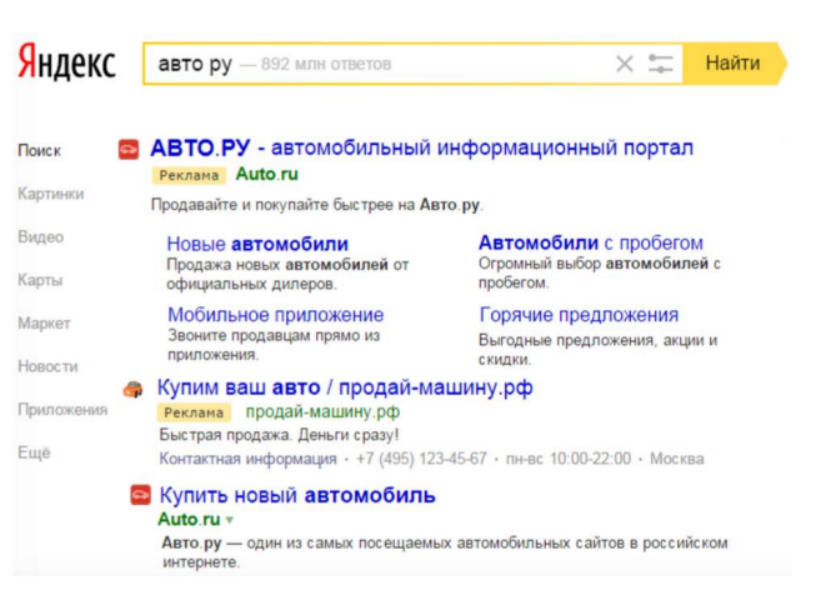The image size is (832, 595).
Task: Expand the Ещё menu item
Action: 34,453
